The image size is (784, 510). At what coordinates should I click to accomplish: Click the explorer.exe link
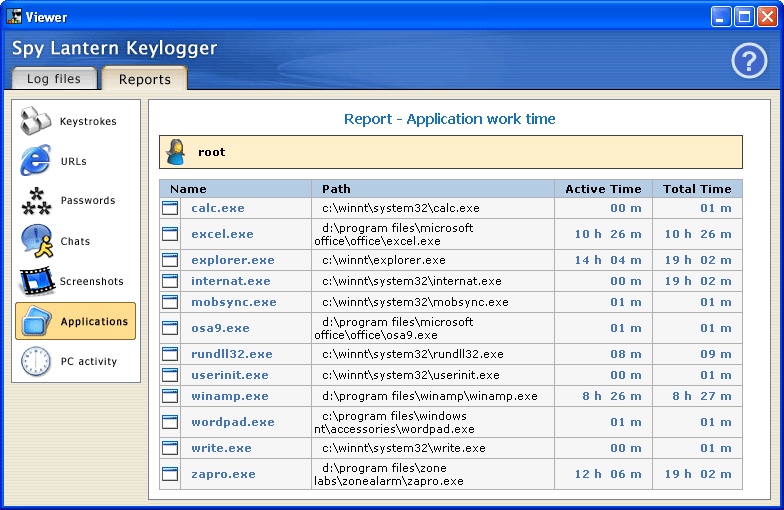click(x=233, y=260)
